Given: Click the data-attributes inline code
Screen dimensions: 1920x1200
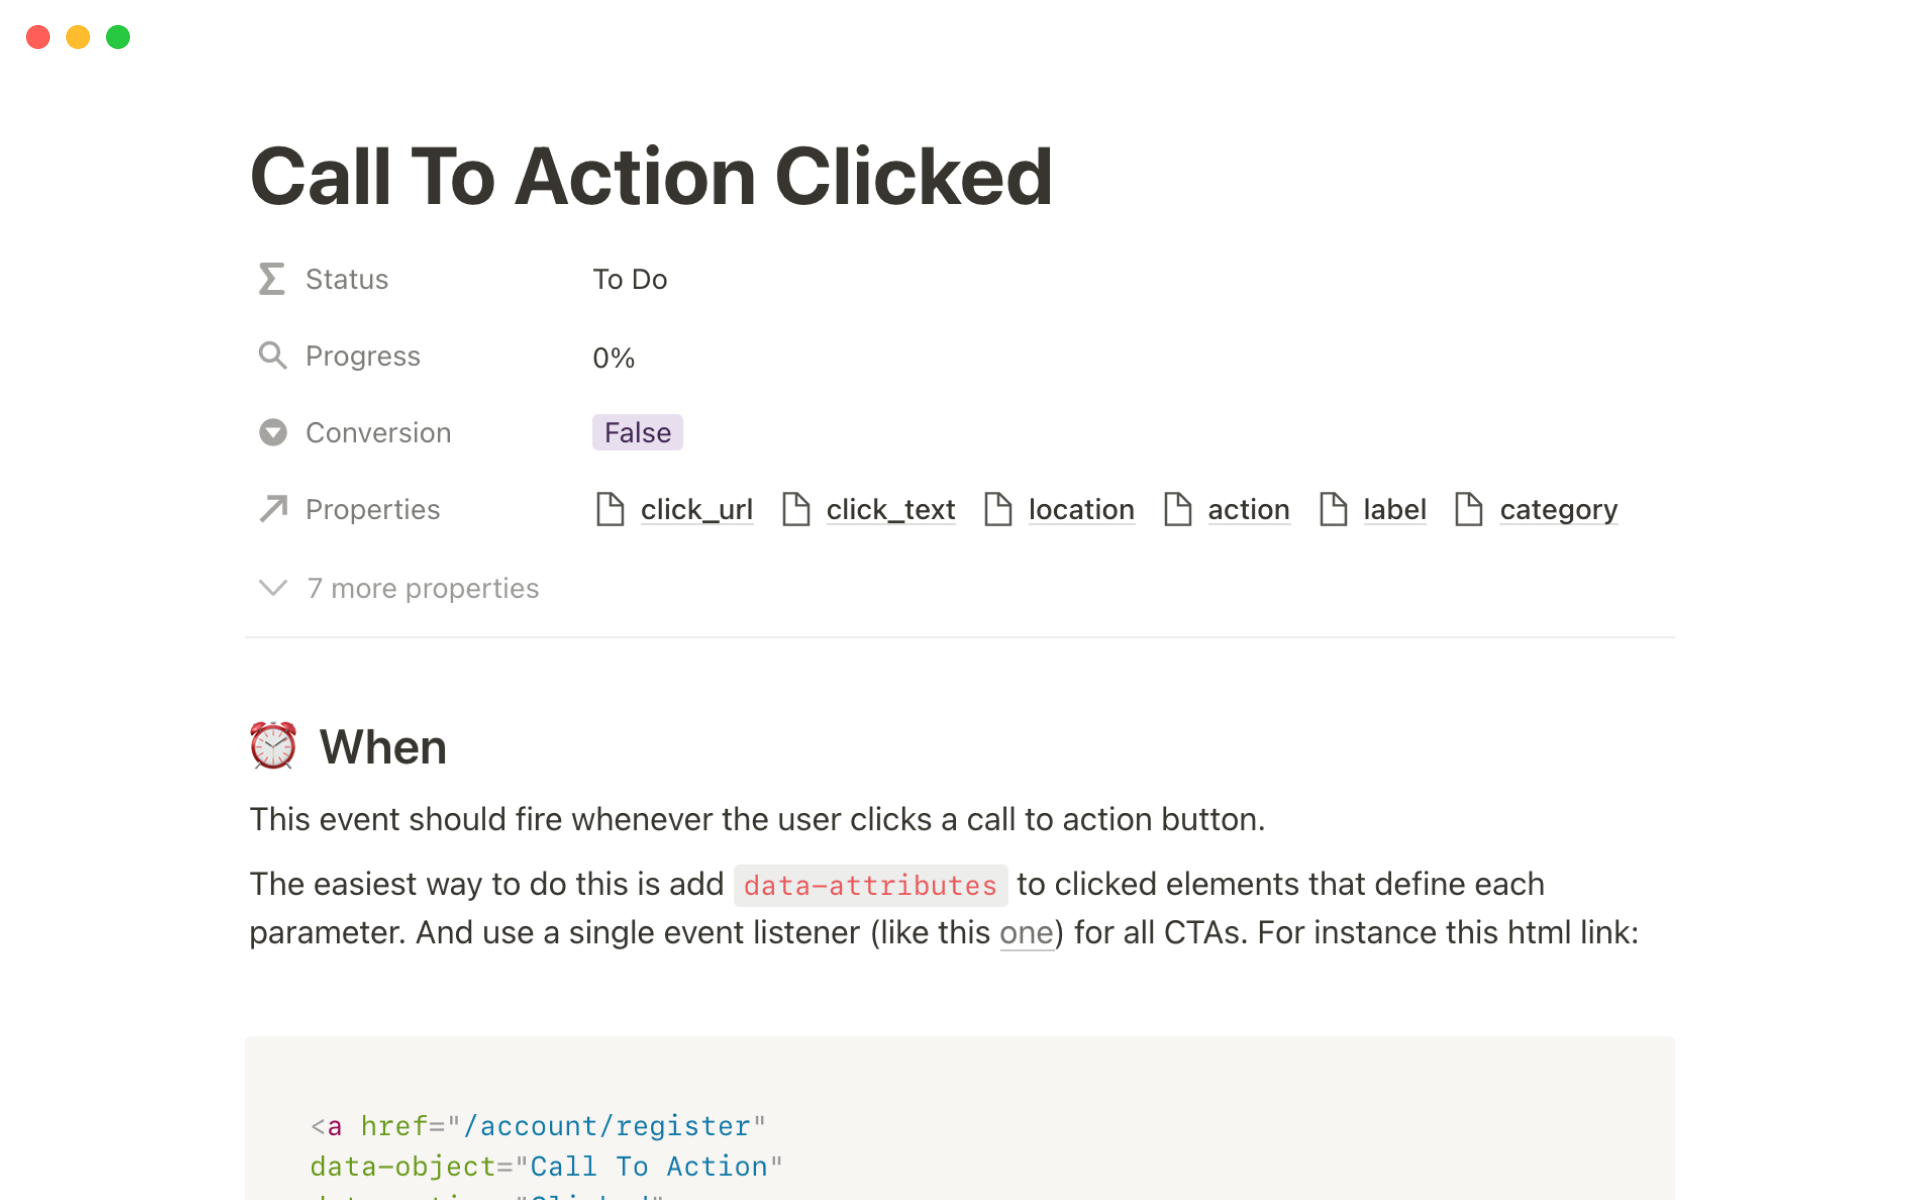Looking at the screenshot, I should pos(870,885).
